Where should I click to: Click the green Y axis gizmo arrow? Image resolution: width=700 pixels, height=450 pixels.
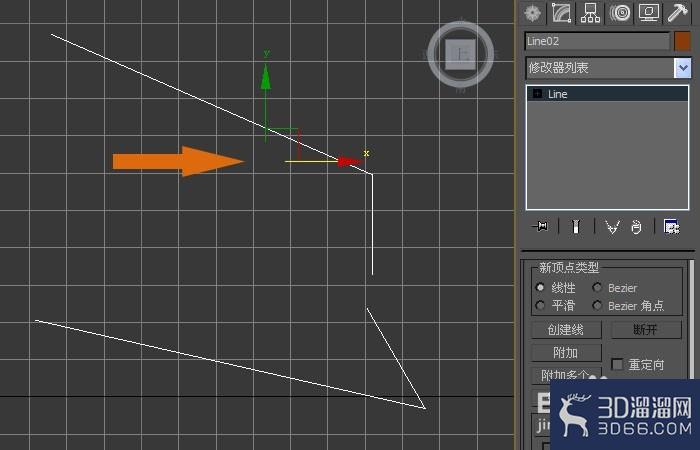[x=266, y=76]
